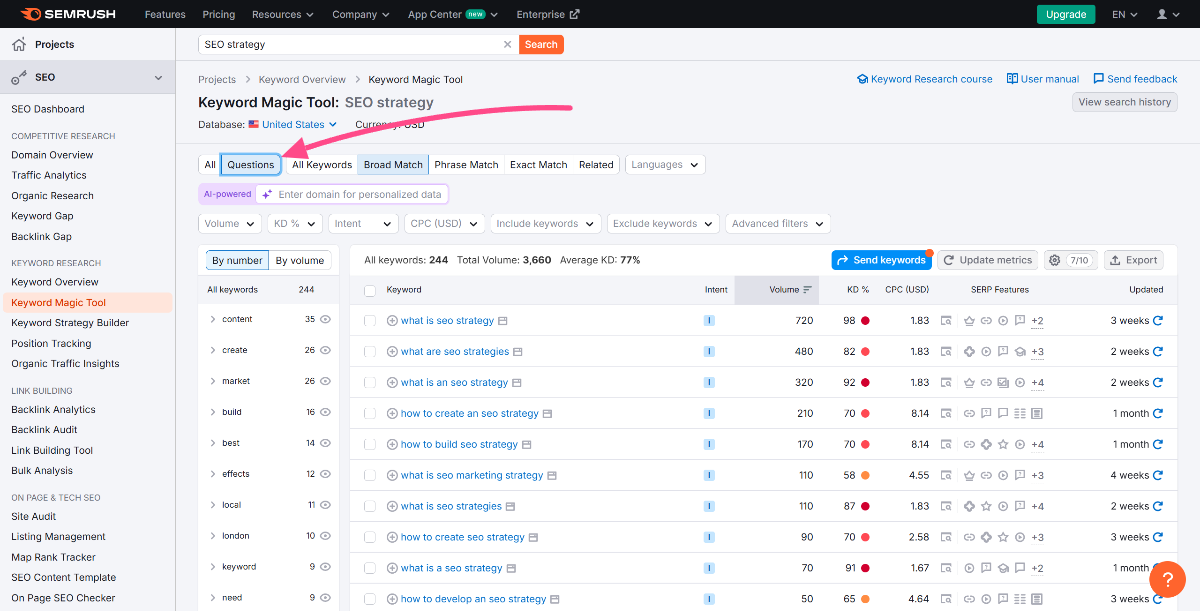1200x611 pixels.
Task: Toggle visibility eye for 'content' group
Action: tap(325, 319)
